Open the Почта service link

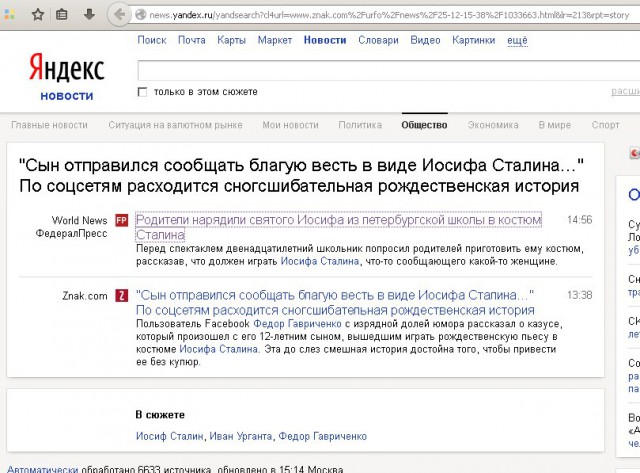coord(191,40)
